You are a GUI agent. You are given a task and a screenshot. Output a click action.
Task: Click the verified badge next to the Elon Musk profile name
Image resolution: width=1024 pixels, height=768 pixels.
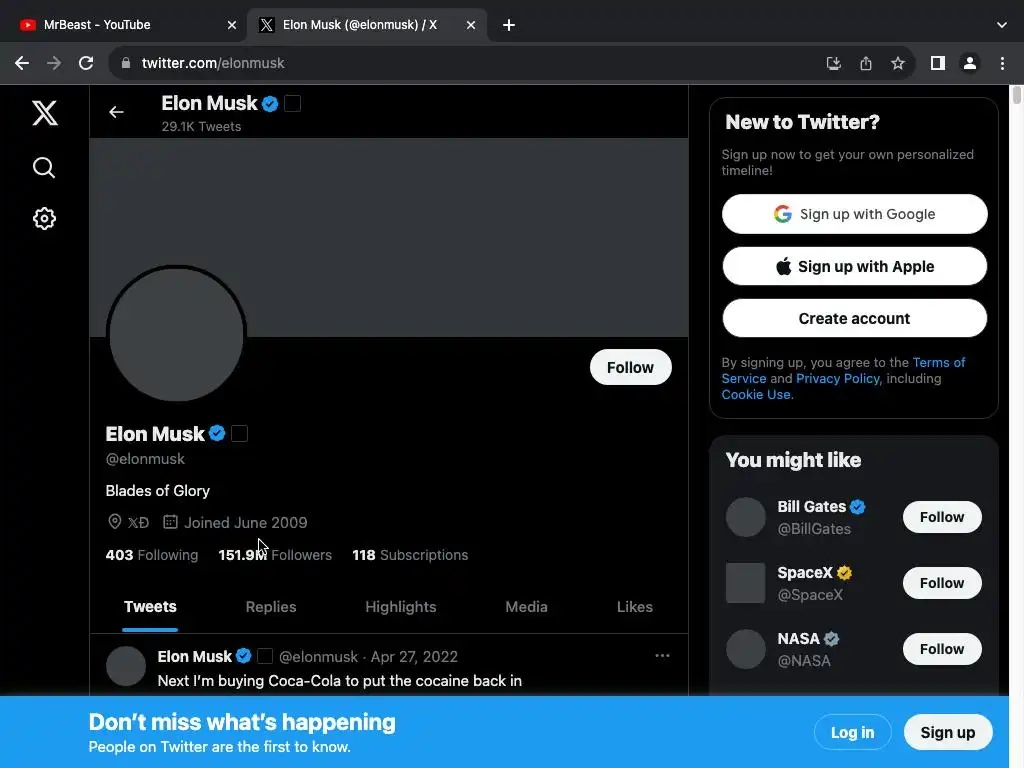217,433
